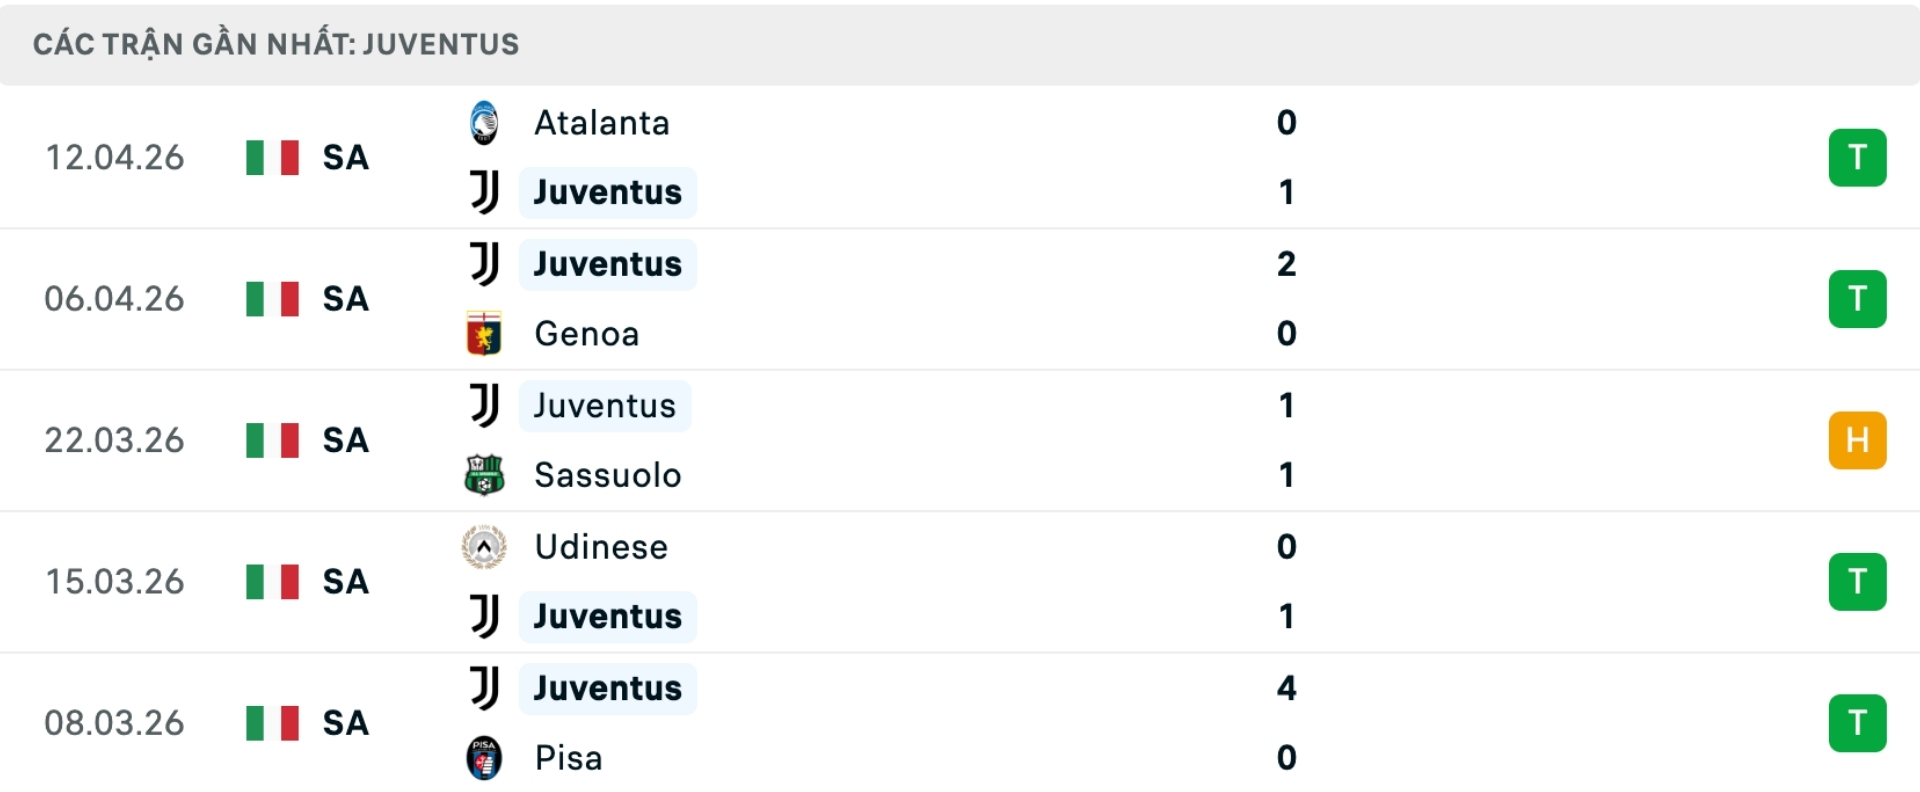Click the Atalanta club crest icon
Viewport: 1920px width, 792px height.
[484, 123]
